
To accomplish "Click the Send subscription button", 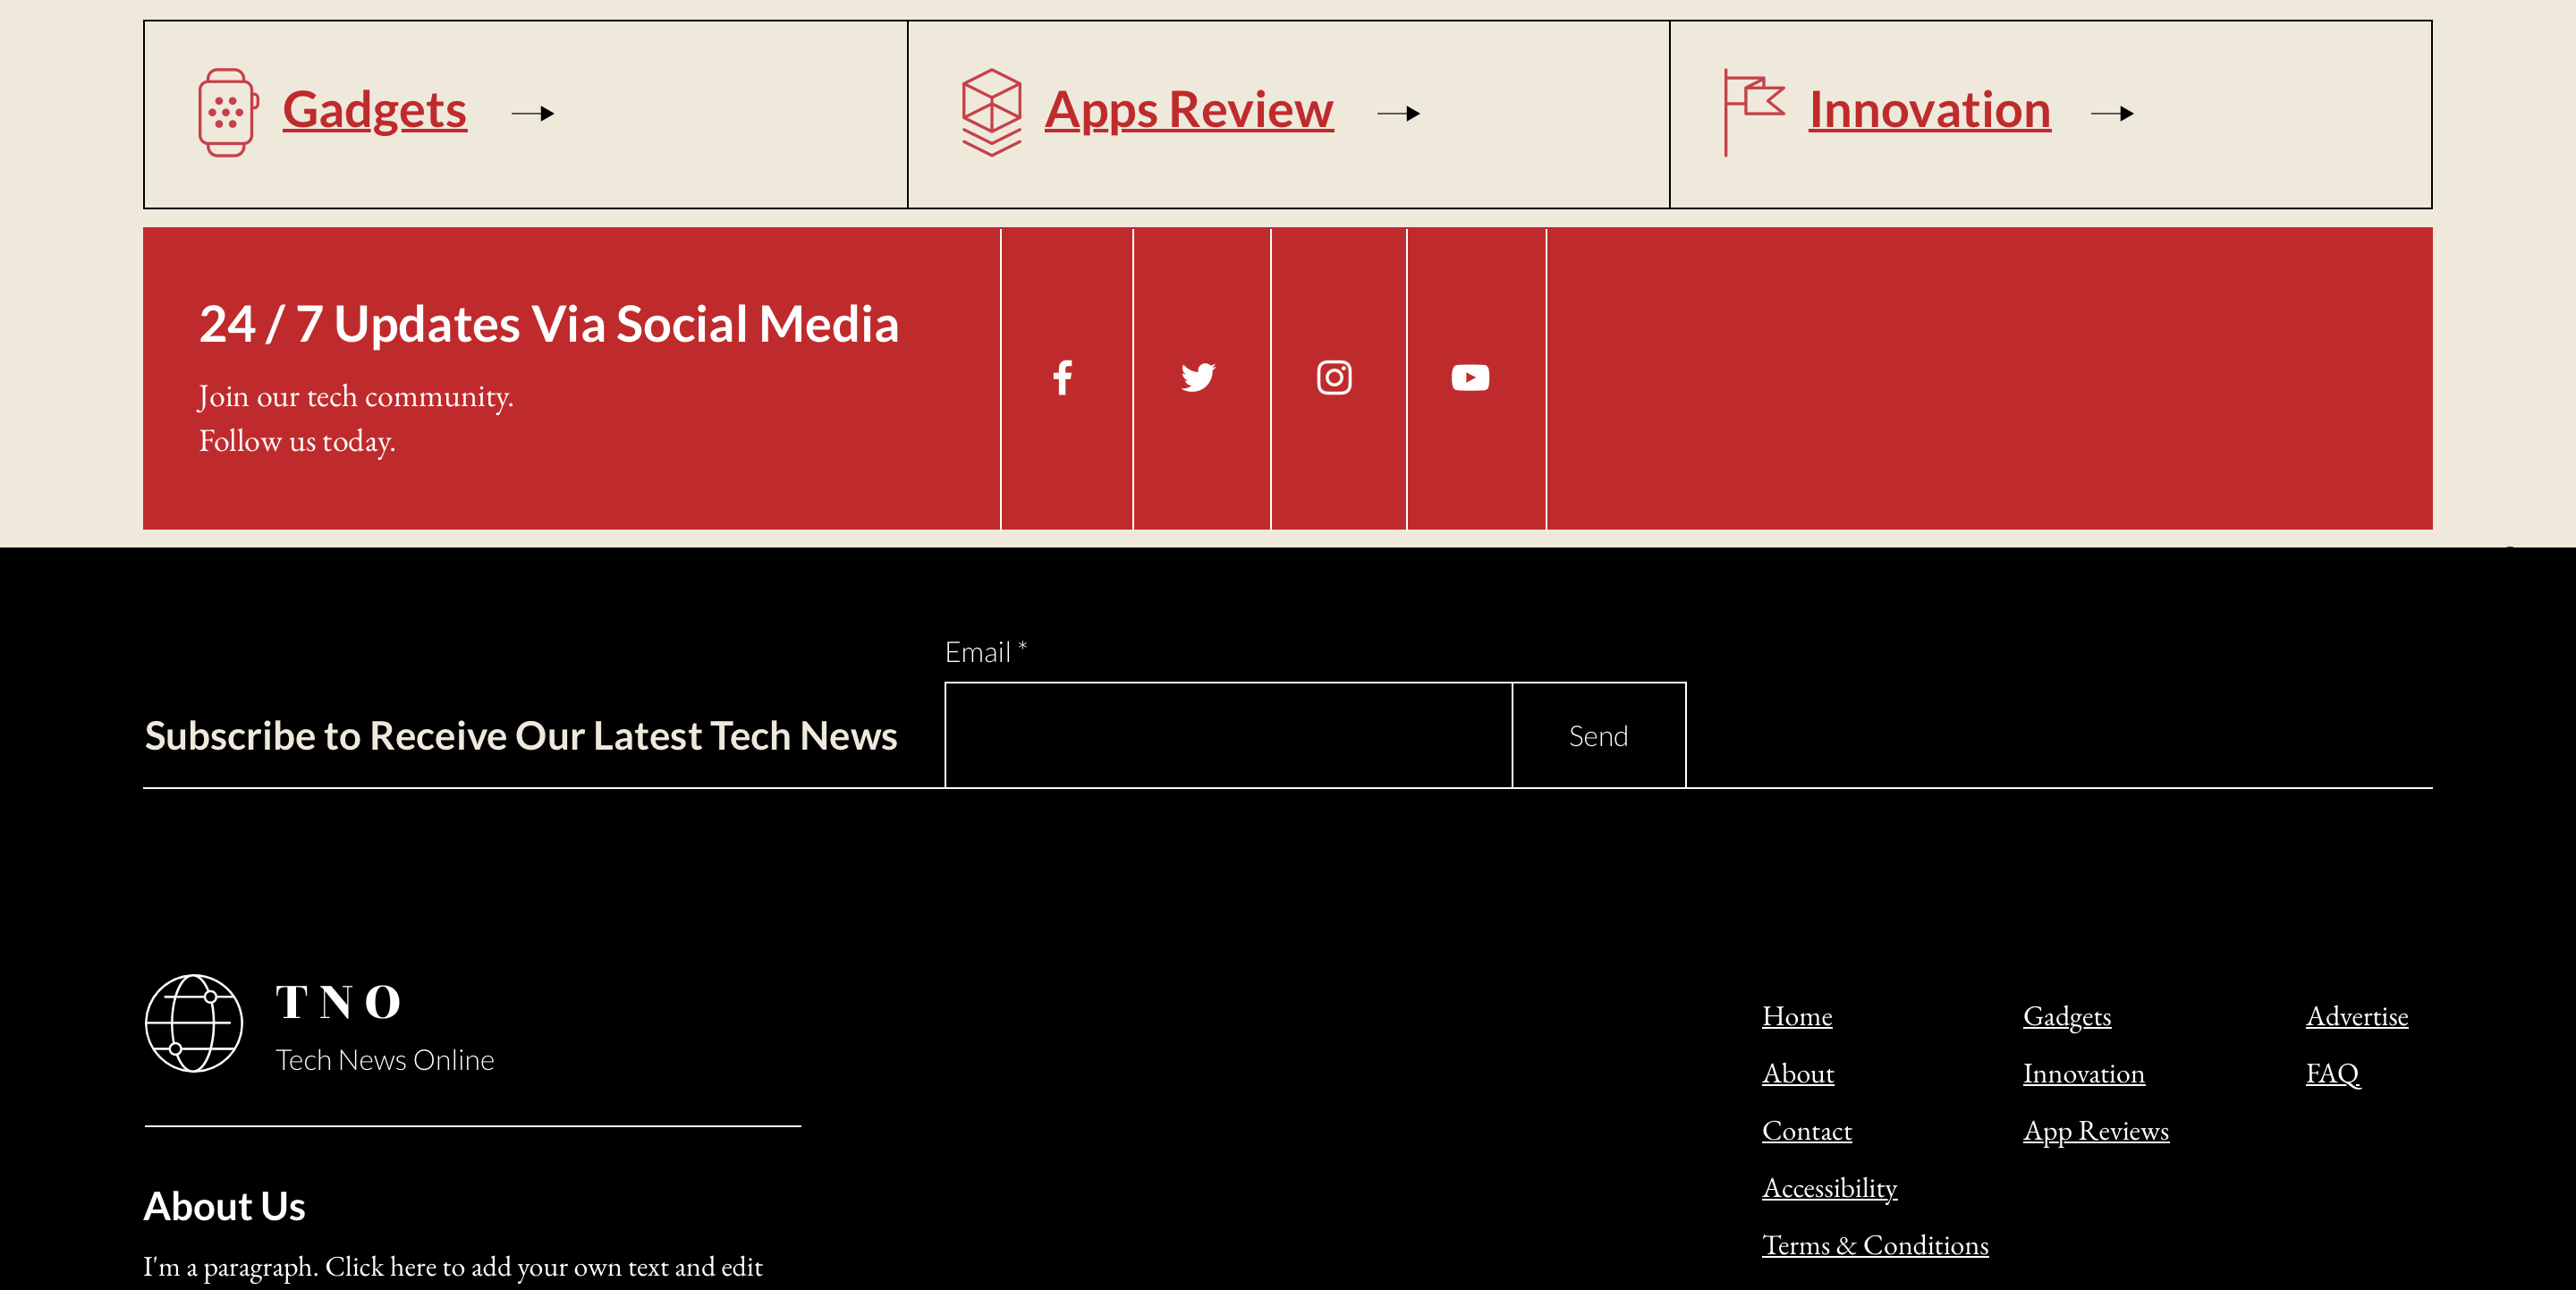I will [x=1597, y=735].
